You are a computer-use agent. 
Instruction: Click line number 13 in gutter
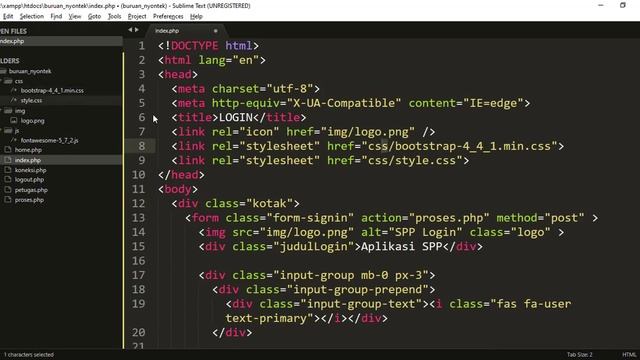click(x=138, y=218)
